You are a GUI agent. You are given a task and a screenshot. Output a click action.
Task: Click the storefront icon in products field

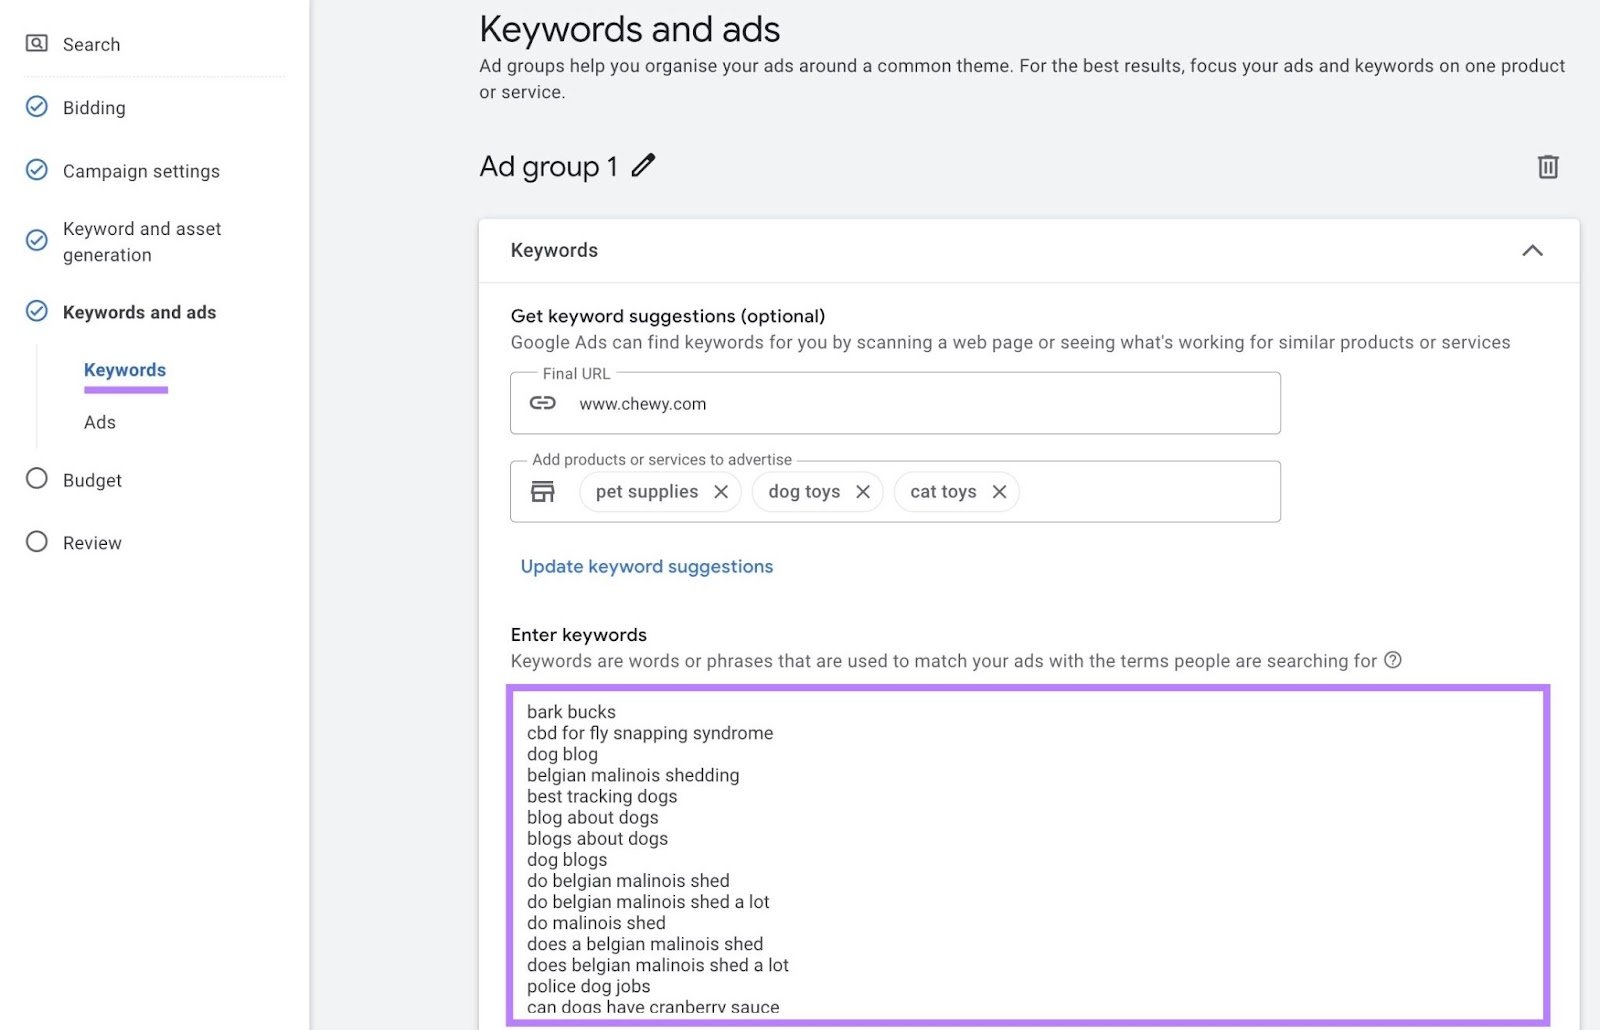pyautogui.click(x=541, y=491)
